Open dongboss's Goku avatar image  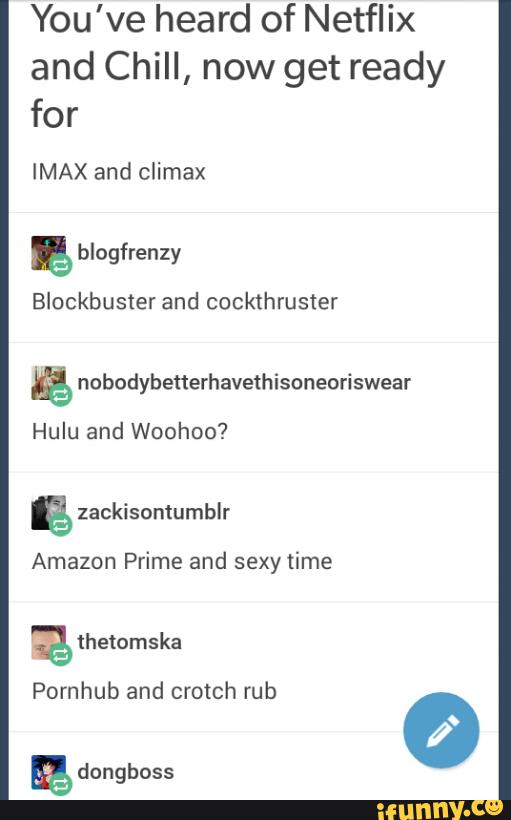pyautogui.click(x=49, y=772)
